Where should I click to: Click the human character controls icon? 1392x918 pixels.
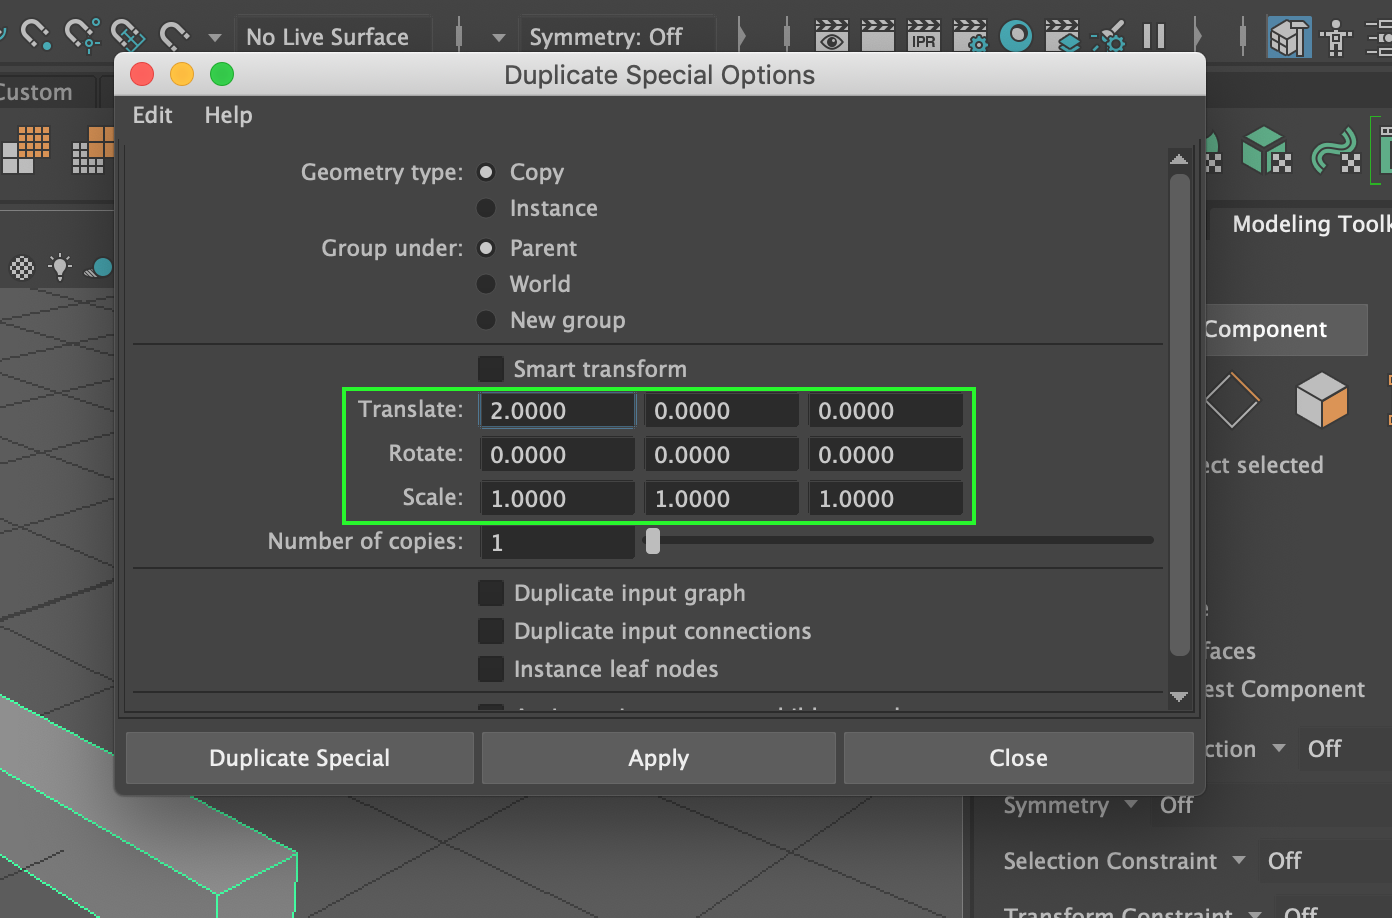click(x=1335, y=38)
